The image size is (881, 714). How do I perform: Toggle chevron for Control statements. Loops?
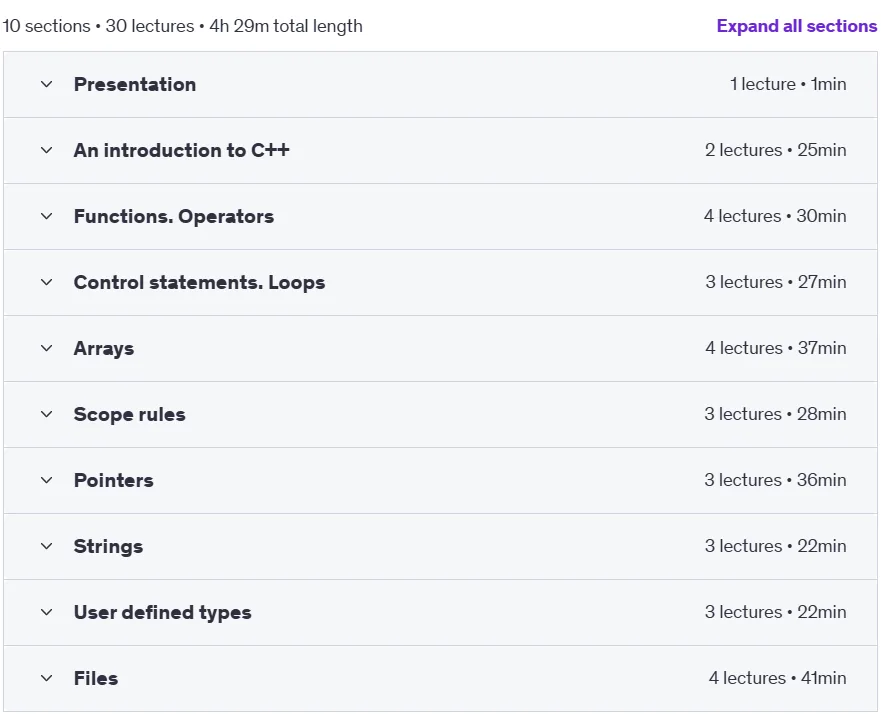(x=47, y=283)
